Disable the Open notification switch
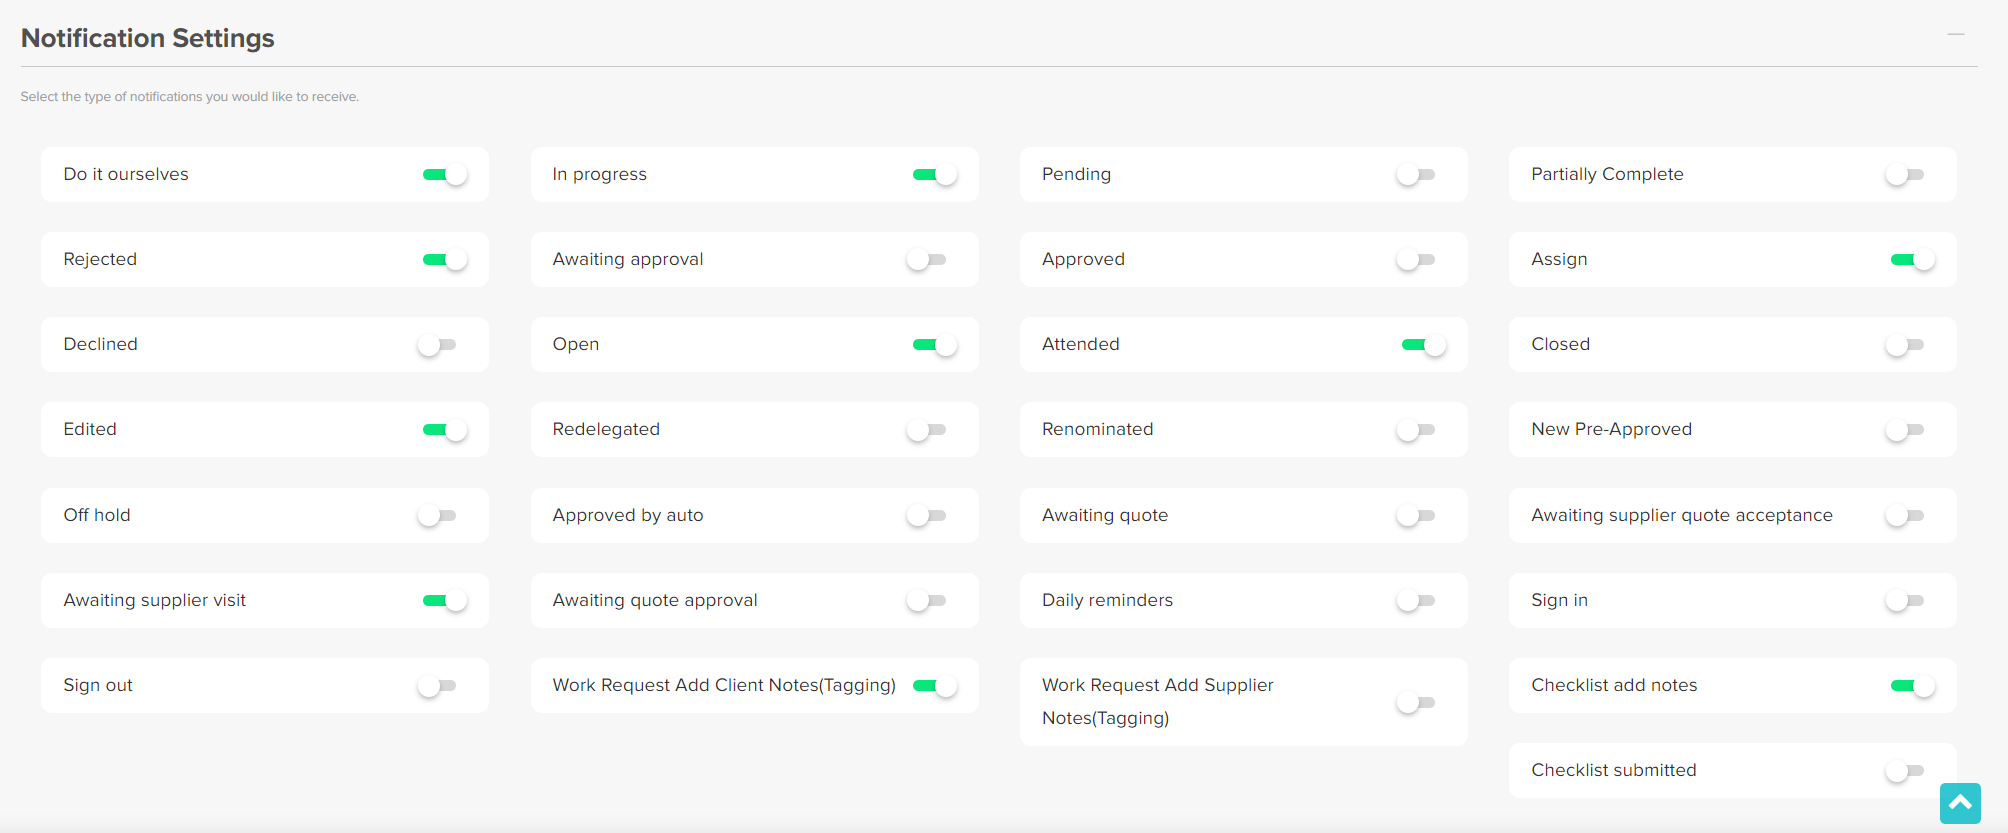This screenshot has width=2008, height=833. pos(935,345)
